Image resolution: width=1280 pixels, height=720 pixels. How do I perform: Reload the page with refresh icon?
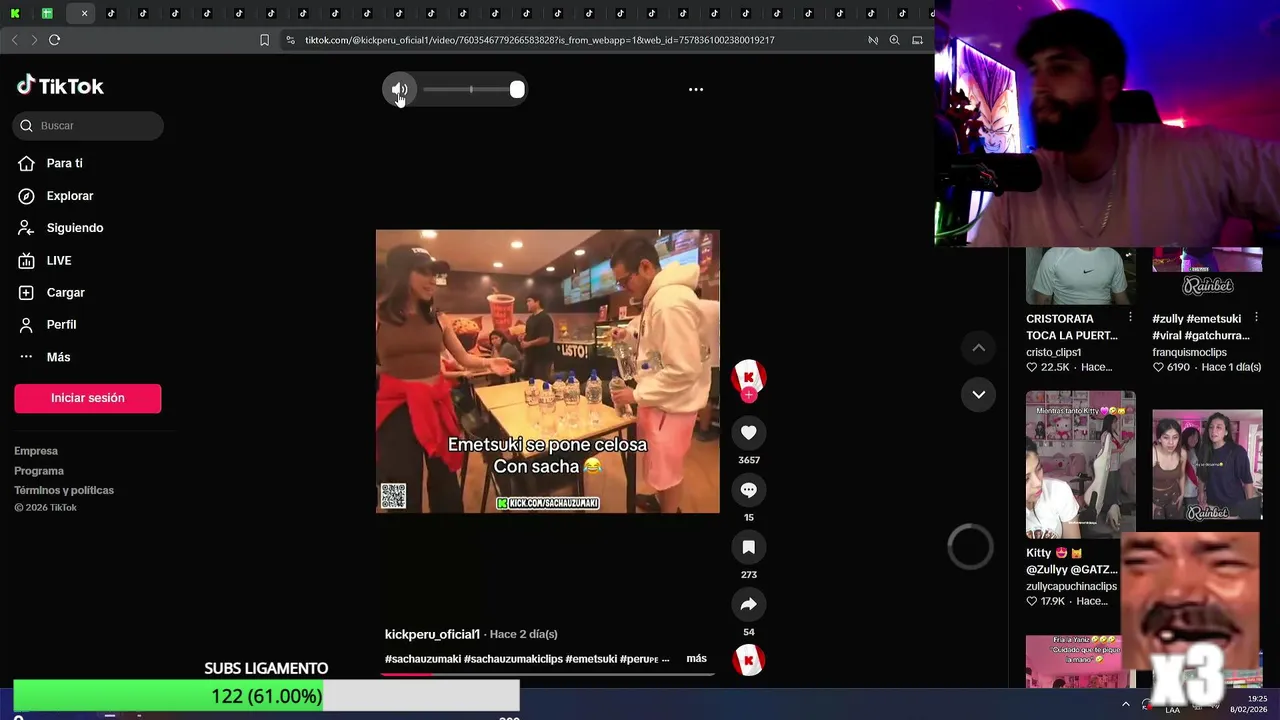[54, 40]
